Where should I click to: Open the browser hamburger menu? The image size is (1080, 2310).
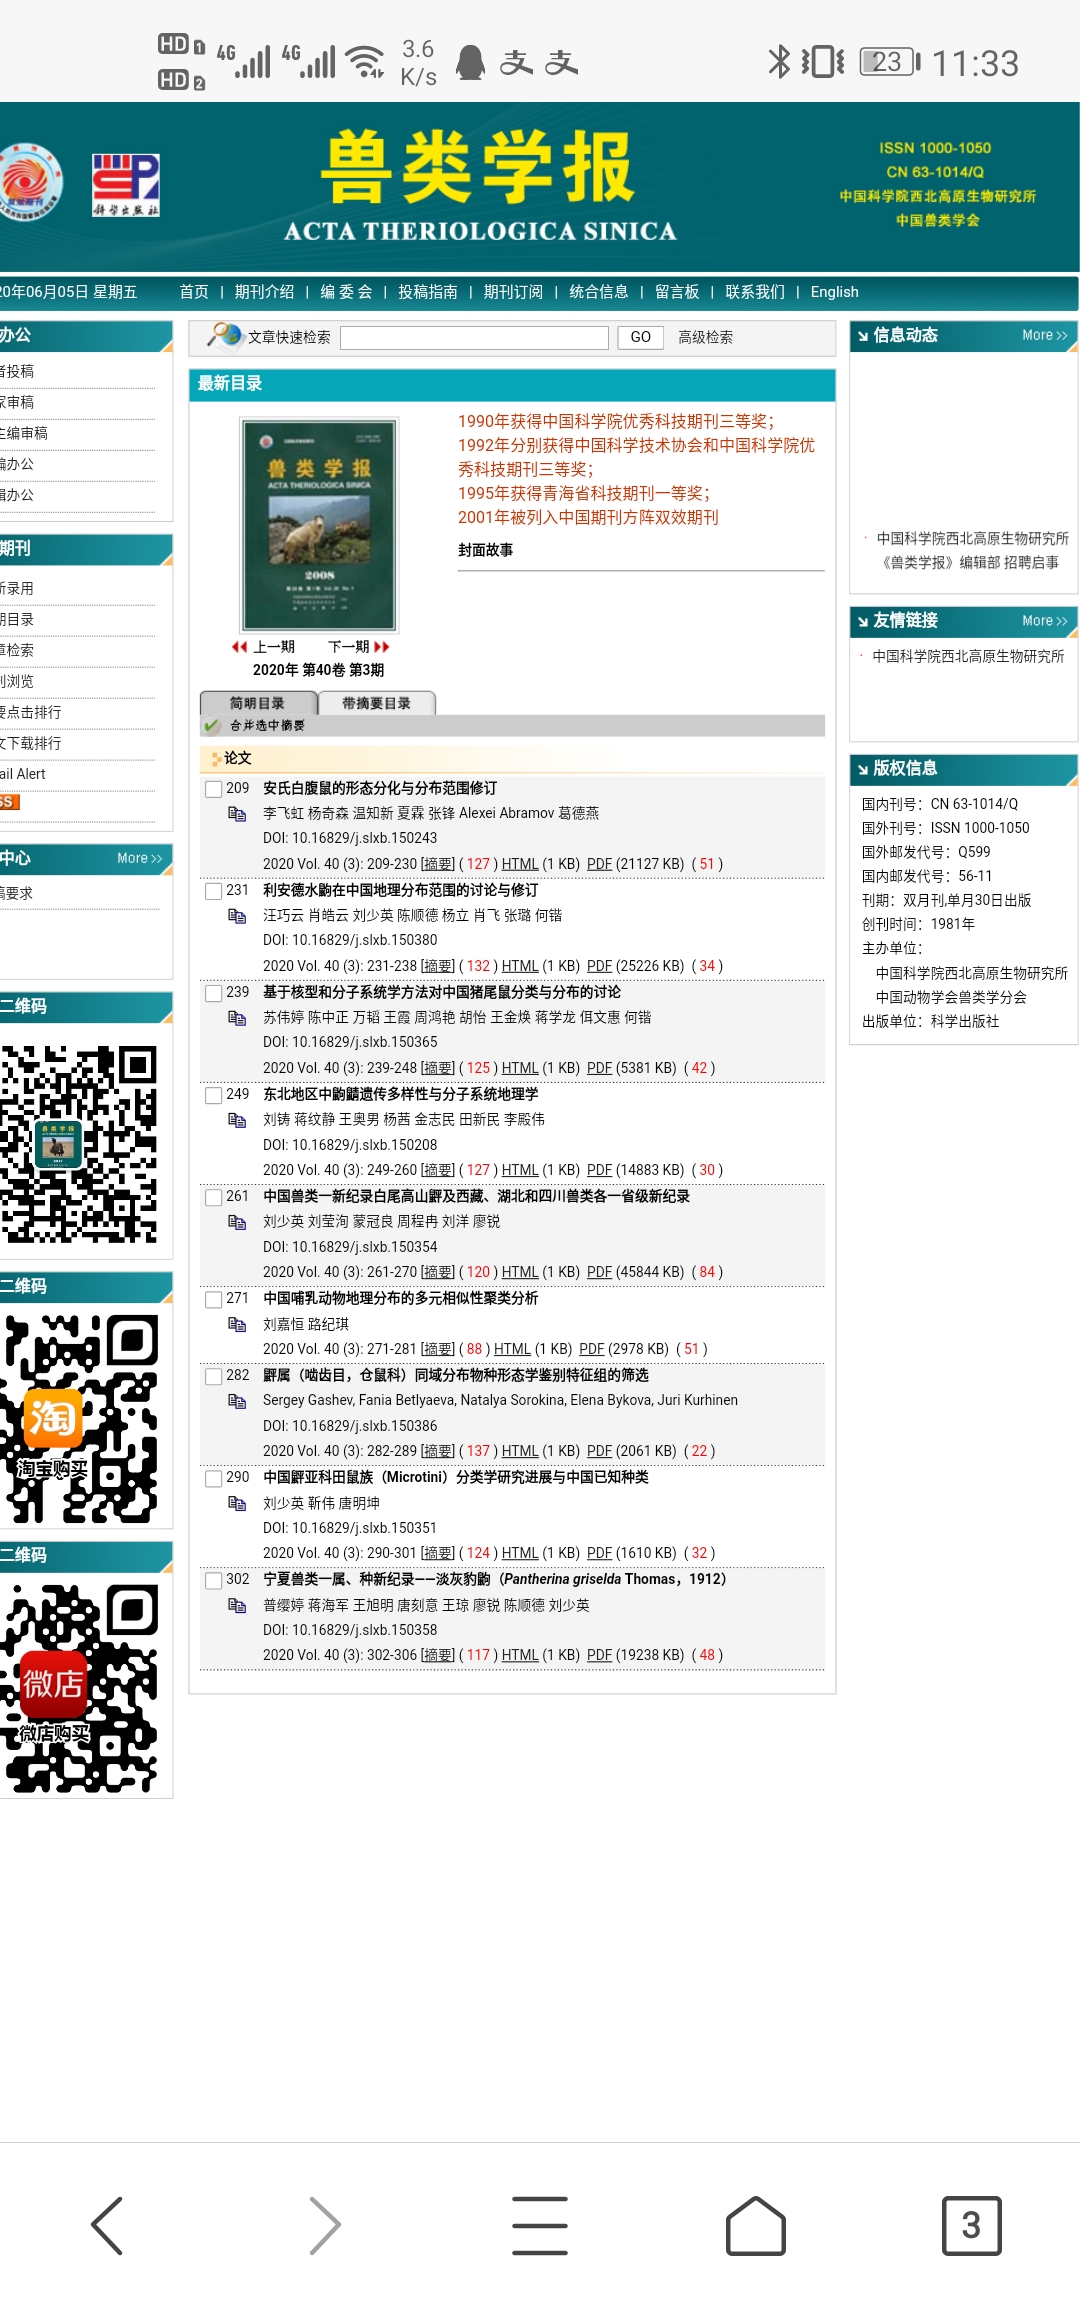540,2225
